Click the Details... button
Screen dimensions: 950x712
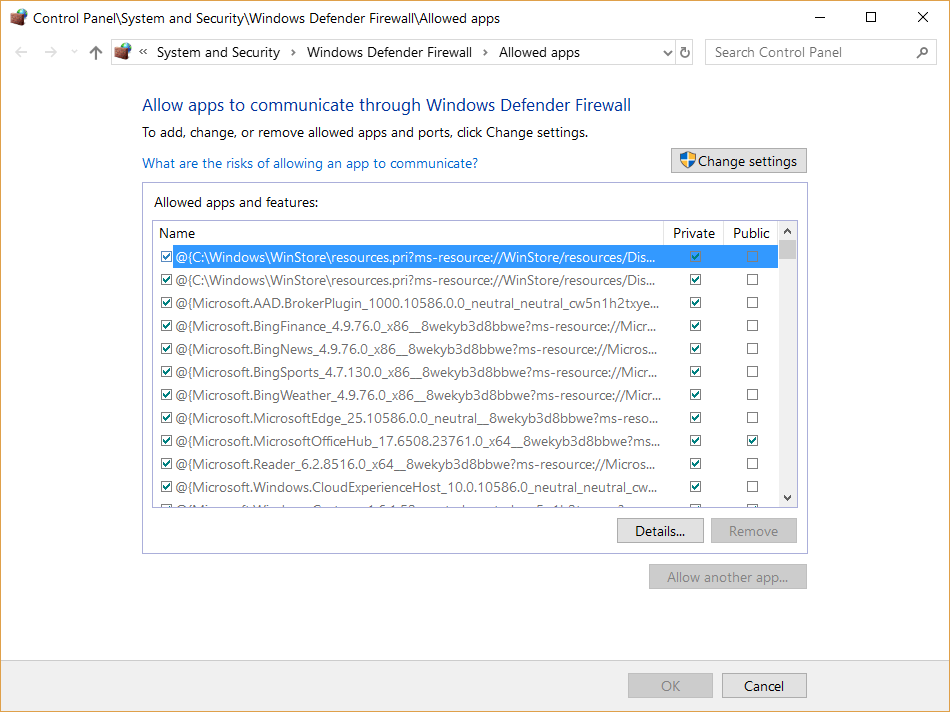(x=660, y=531)
